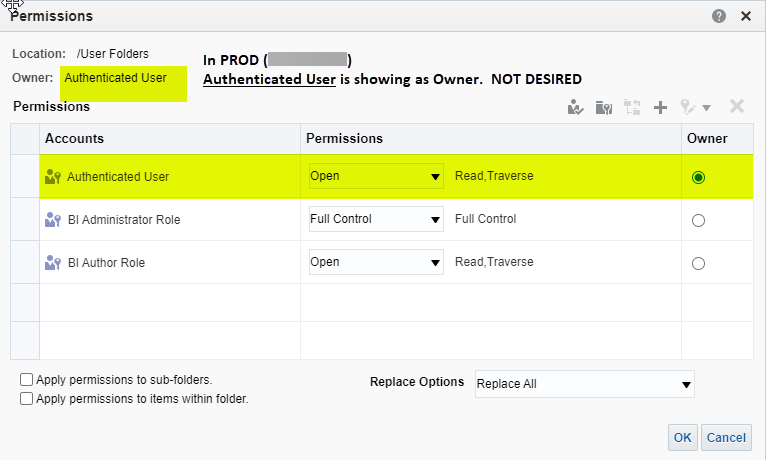Viewport: 766px width, 460px height.
Task: Set BI Author Role as owner
Action: point(698,263)
